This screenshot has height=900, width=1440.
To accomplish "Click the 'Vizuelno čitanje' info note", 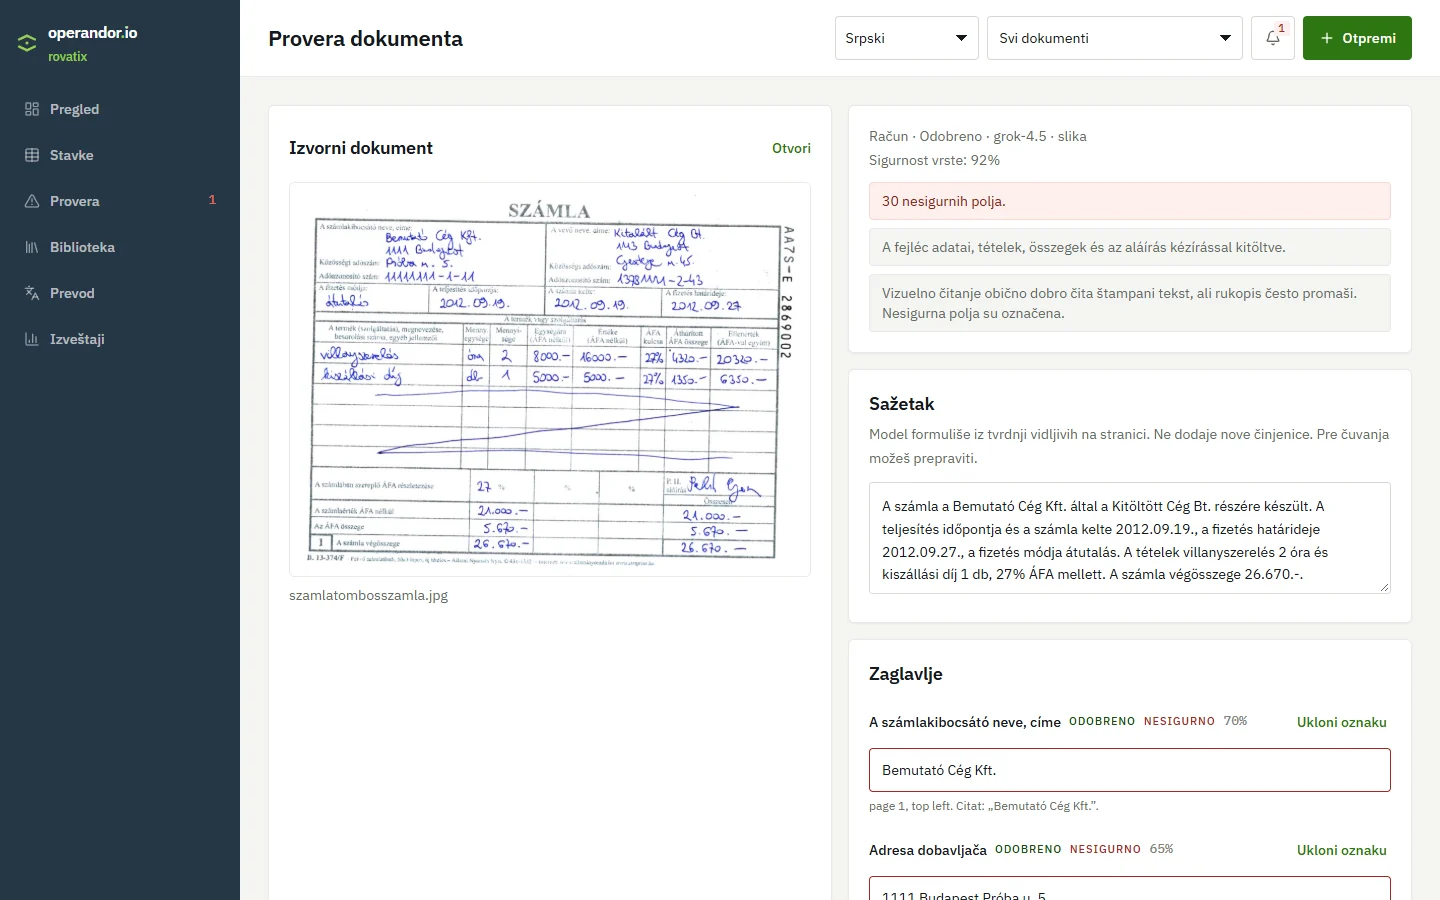I will pos(1130,303).
